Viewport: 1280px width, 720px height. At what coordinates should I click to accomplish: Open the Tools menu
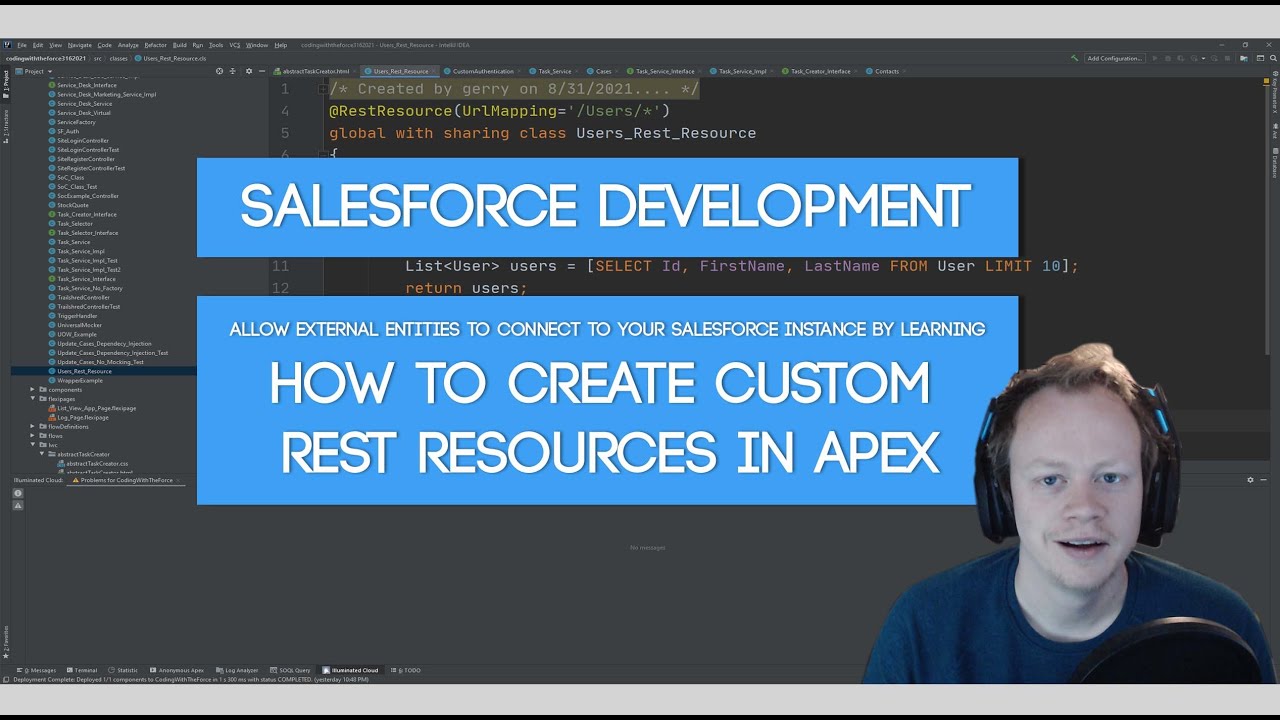[216, 45]
